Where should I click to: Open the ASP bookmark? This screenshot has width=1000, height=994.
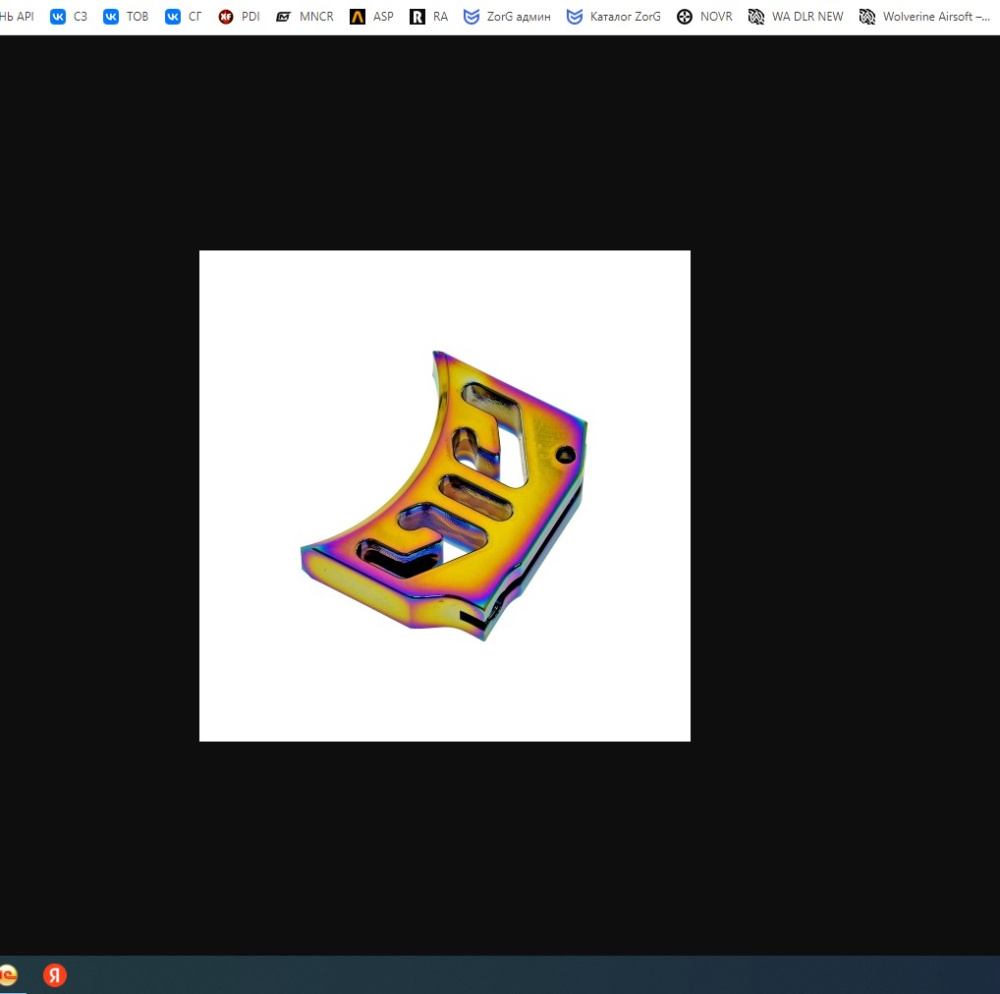pos(372,17)
